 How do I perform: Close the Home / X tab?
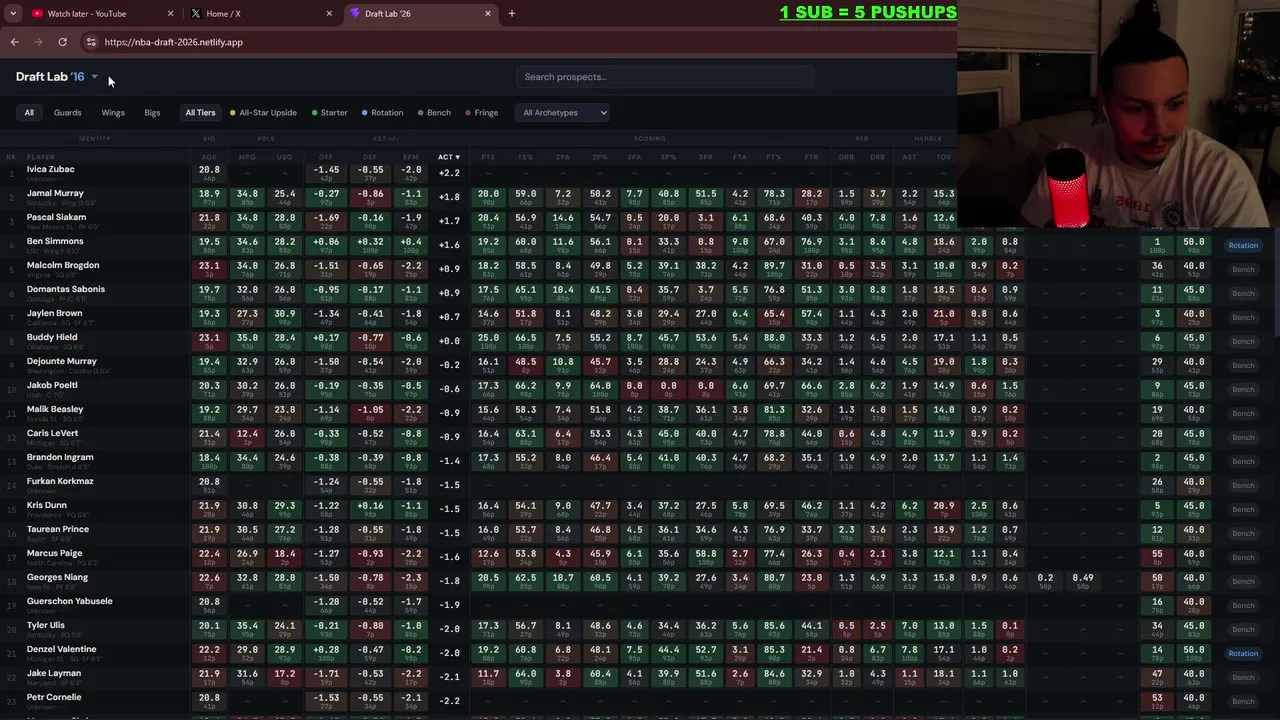pyautogui.click(x=329, y=14)
